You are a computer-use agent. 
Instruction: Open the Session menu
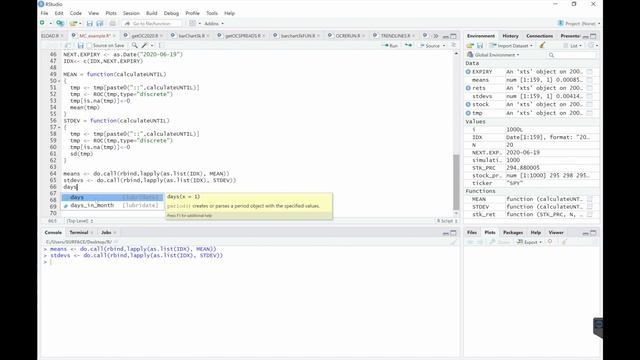[x=131, y=13]
